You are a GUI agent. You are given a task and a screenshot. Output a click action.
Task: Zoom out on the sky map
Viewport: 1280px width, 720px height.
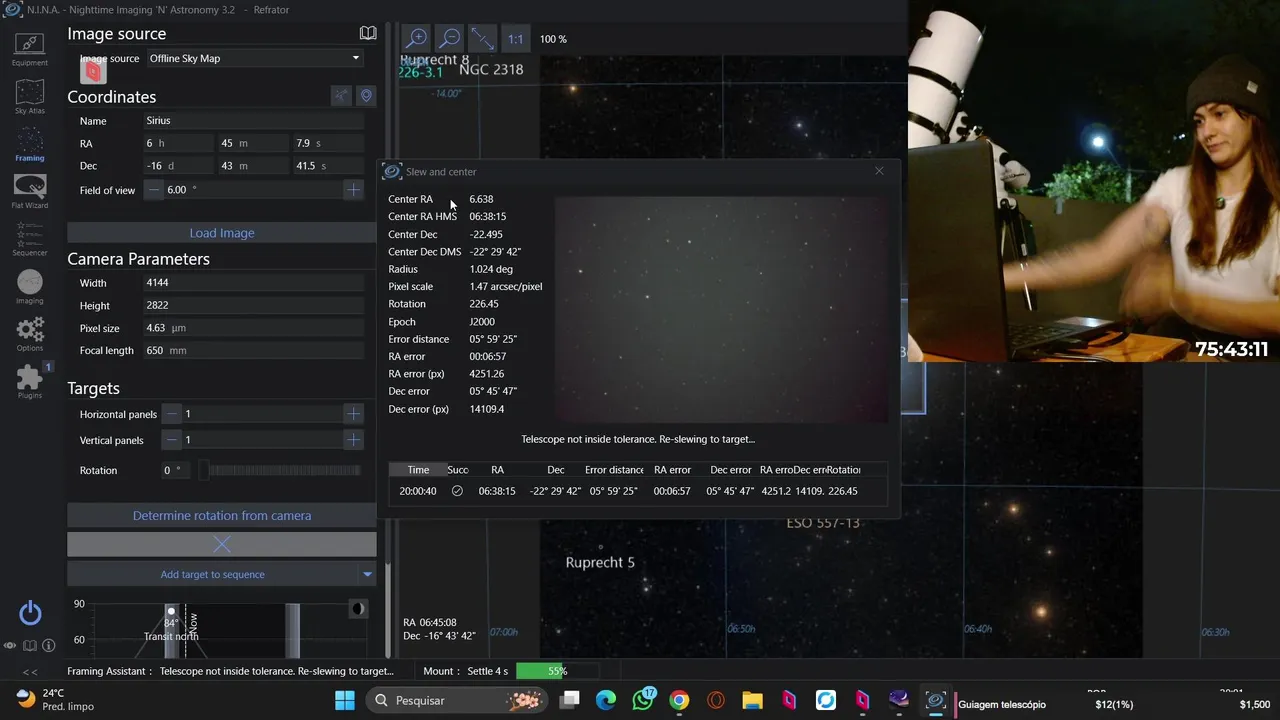click(x=450, y=38)
